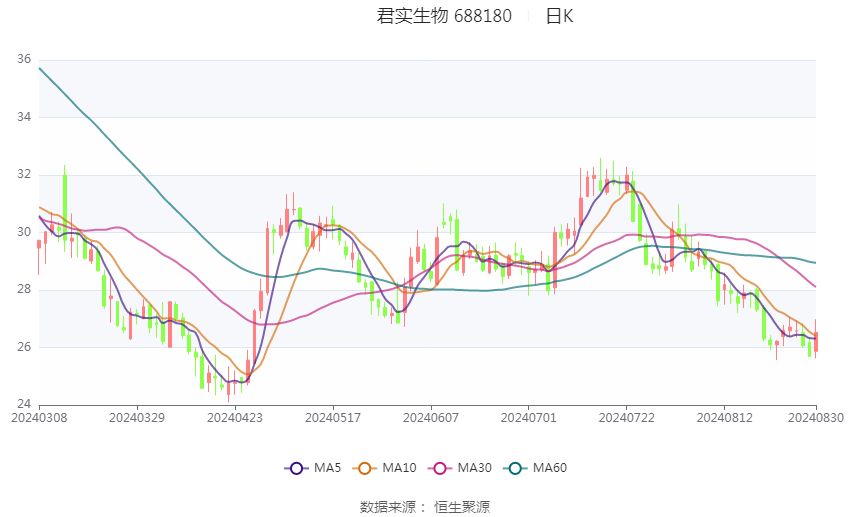Toggle the MA5 legend series

(313, 468)
